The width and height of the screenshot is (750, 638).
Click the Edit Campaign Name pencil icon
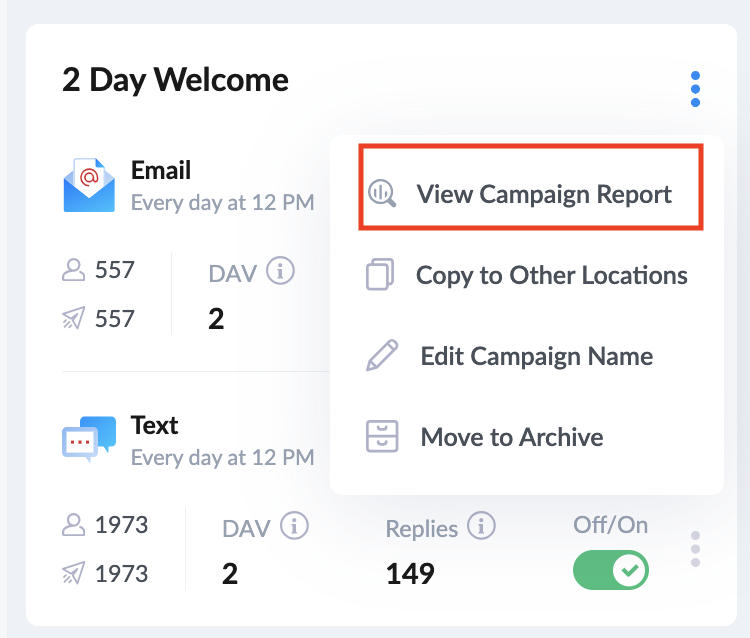pyautogui.click(x=382, y=356)
